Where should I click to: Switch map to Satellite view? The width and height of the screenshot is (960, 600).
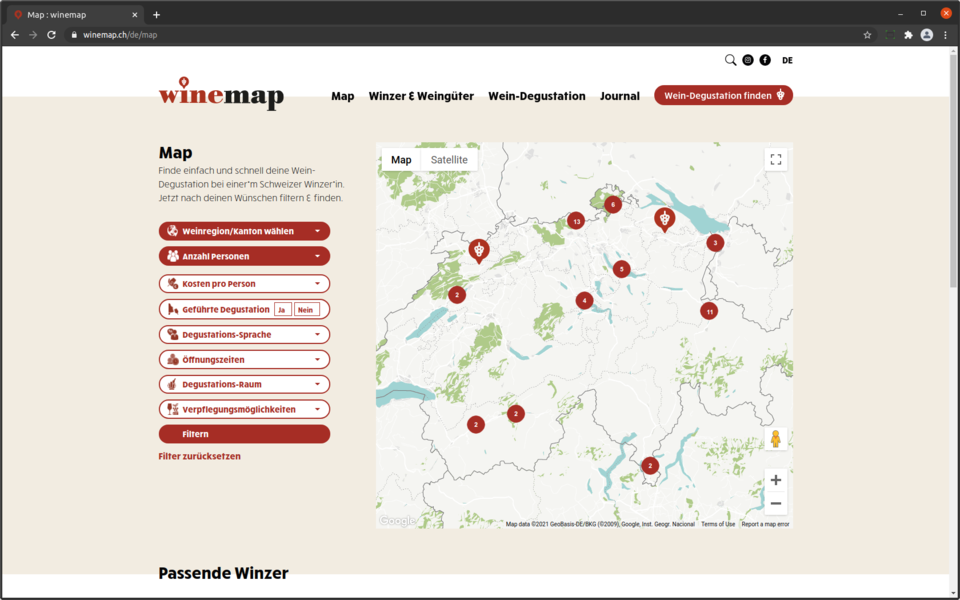(449, 160)
